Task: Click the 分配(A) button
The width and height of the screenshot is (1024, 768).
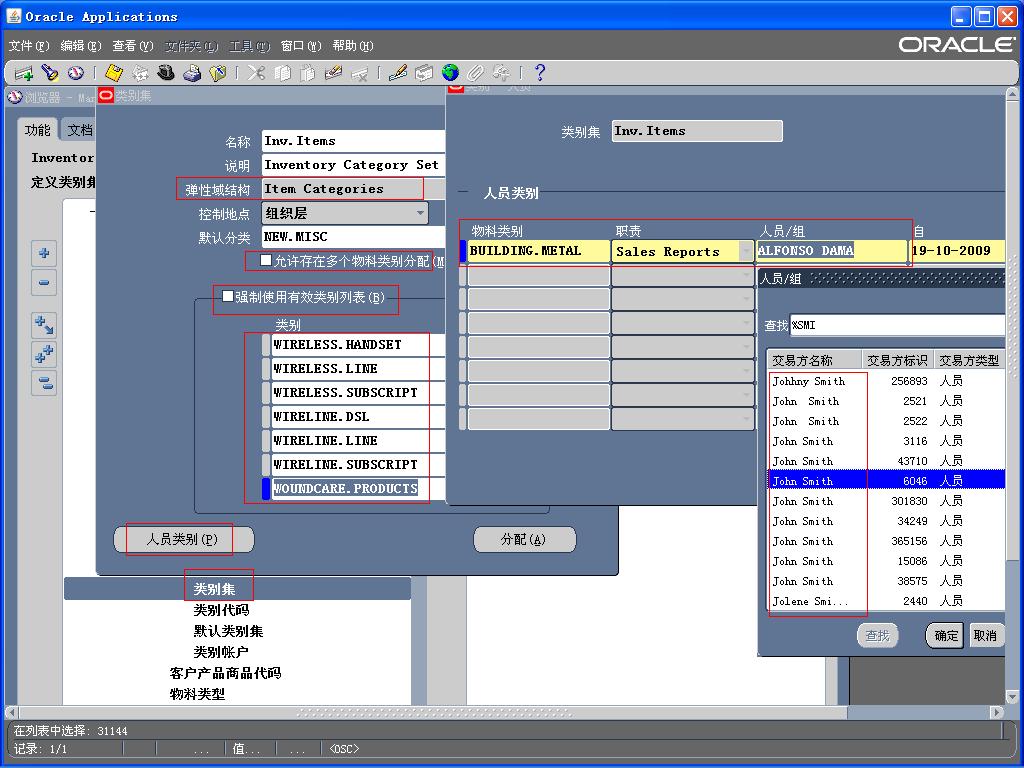Action: pos(524,539)
